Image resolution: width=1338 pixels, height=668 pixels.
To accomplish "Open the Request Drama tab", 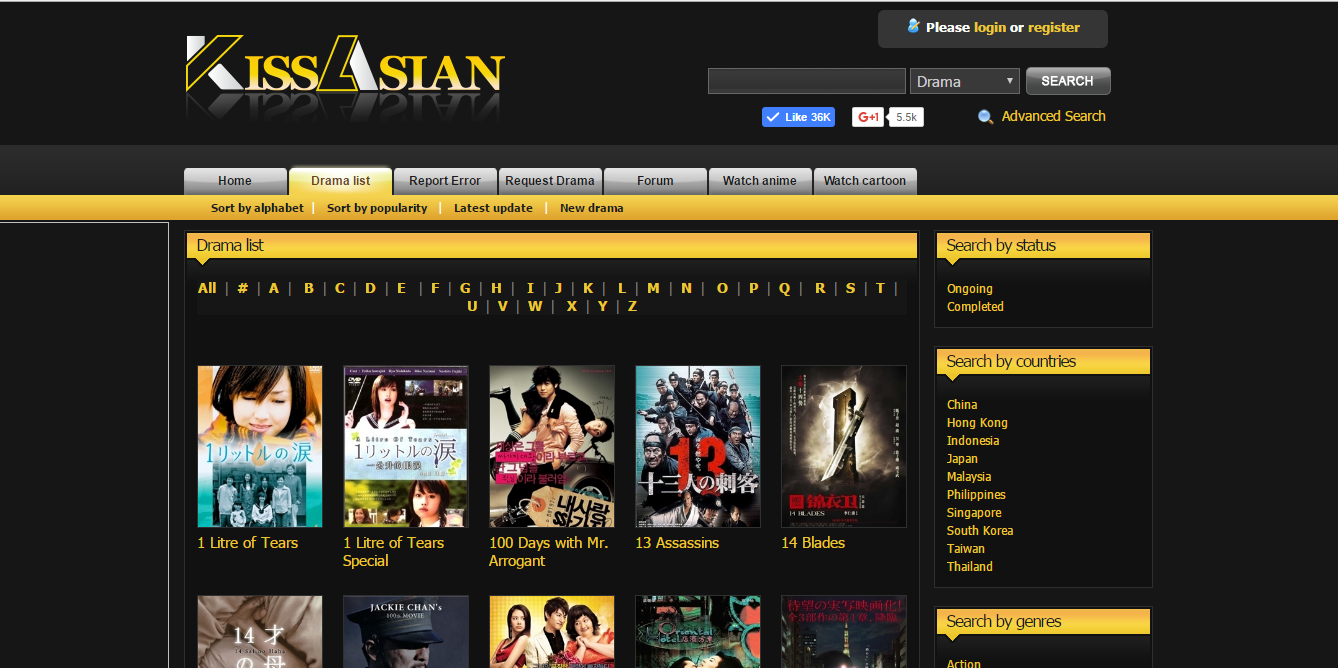I will point(550,181).
